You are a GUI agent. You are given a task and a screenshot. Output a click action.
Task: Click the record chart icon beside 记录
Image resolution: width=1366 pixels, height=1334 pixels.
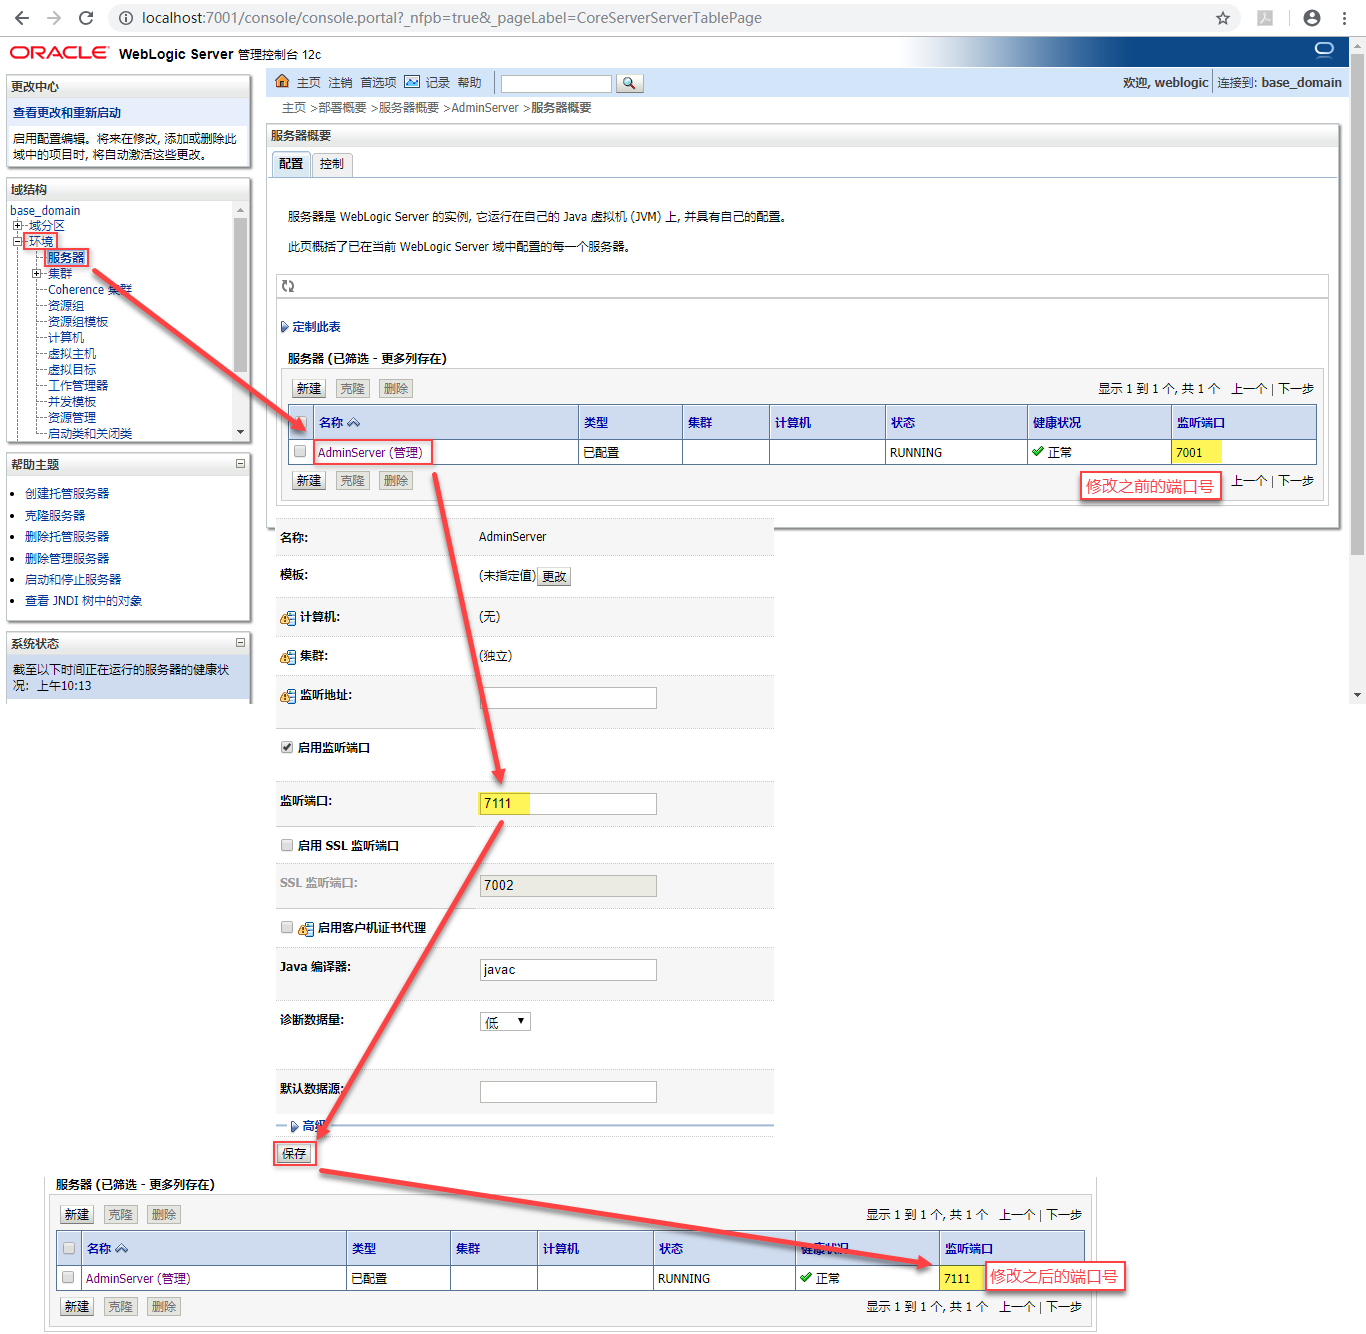[x=412, y=82]
